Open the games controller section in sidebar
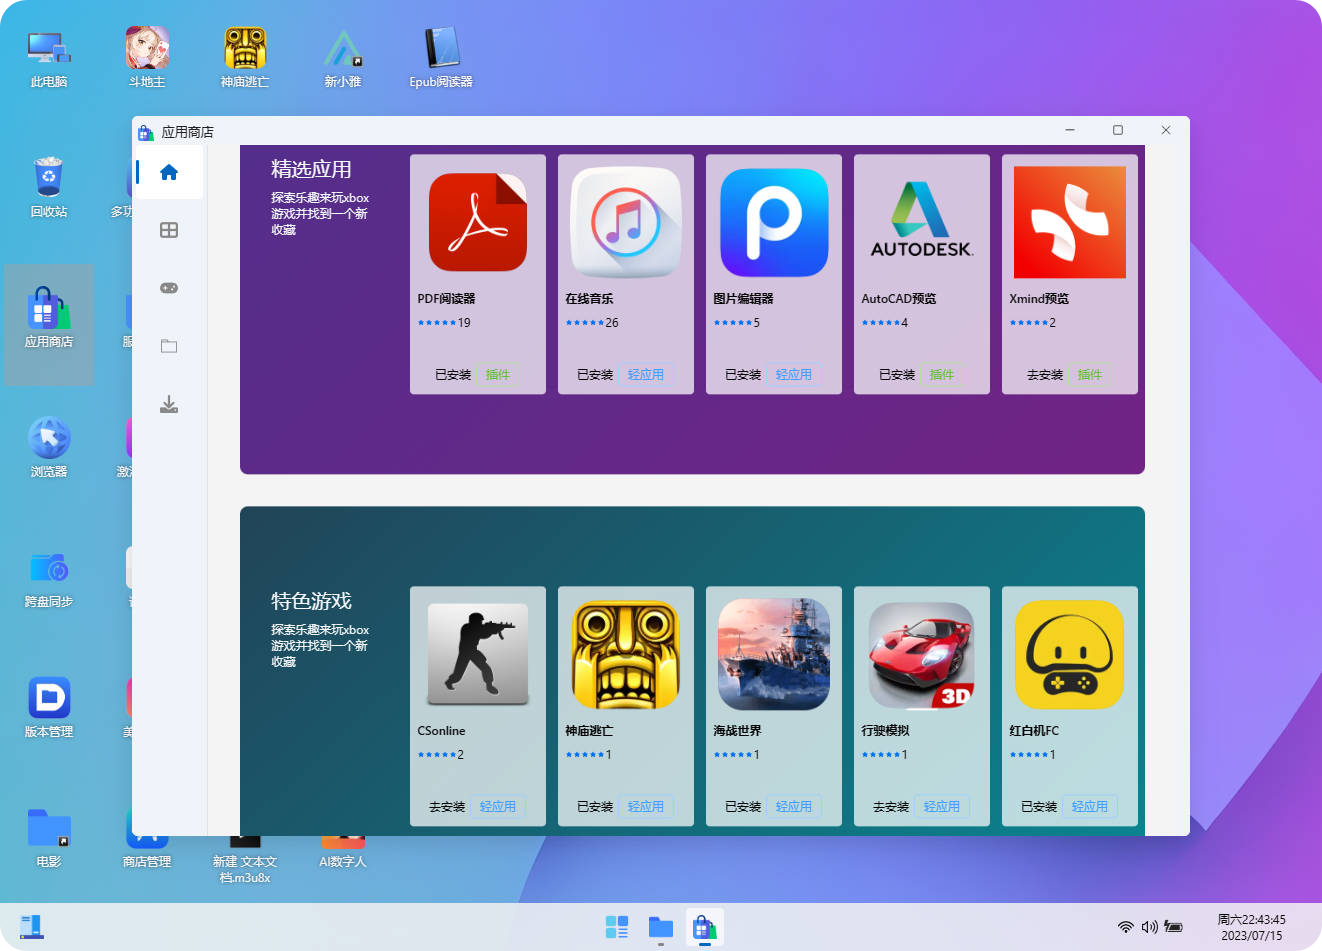1322x951 pixels. point(169,288)
